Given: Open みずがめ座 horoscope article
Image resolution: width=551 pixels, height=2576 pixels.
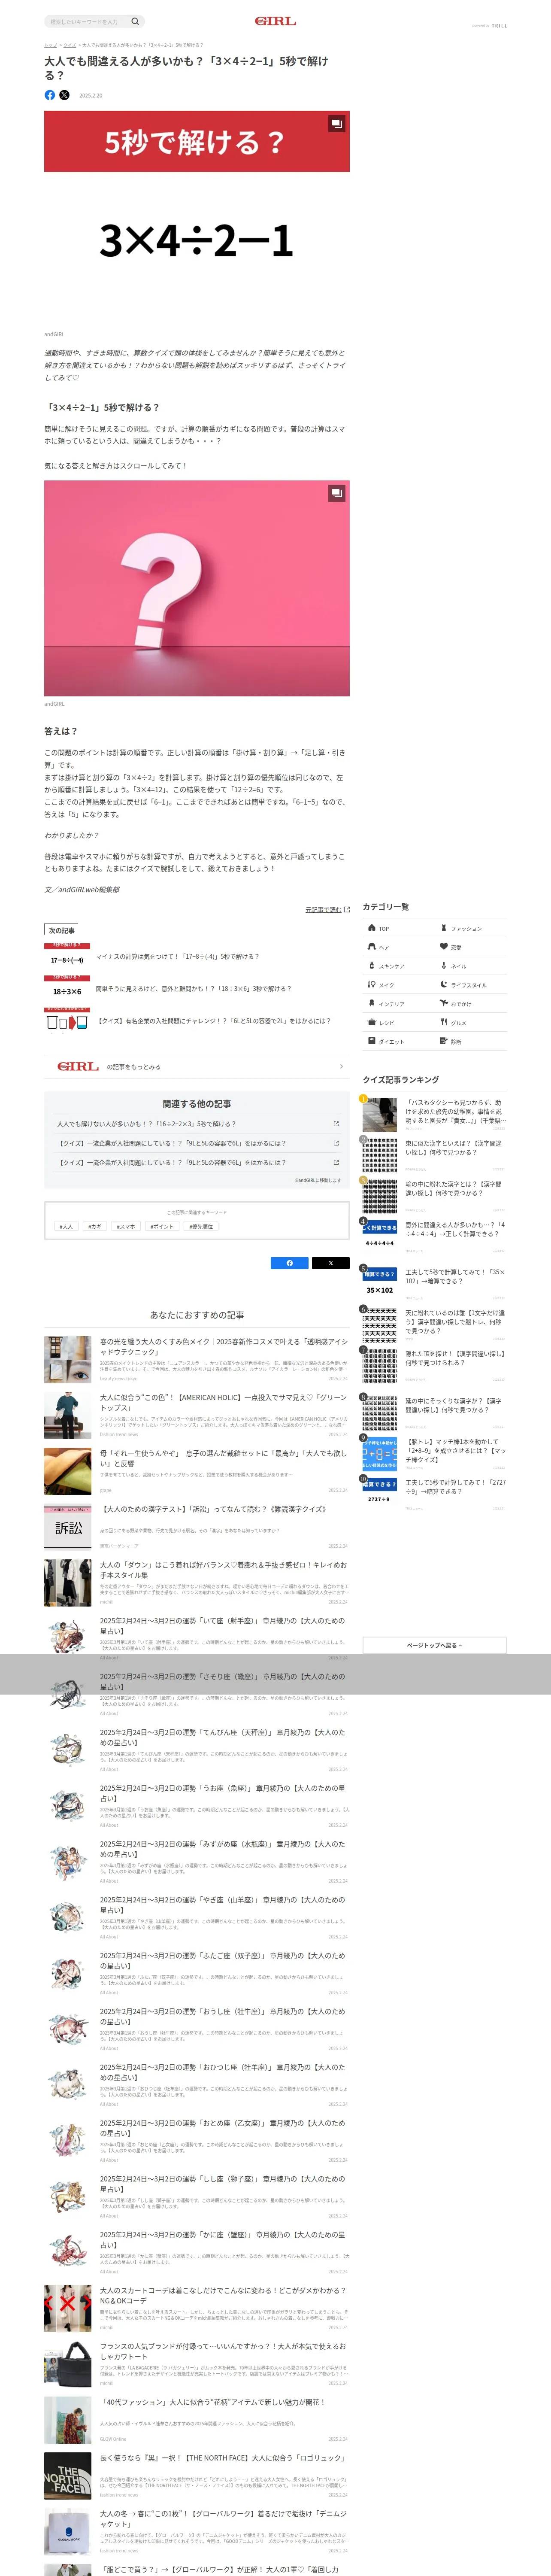Looking at the screenshot, I should tap(196, 1862).
